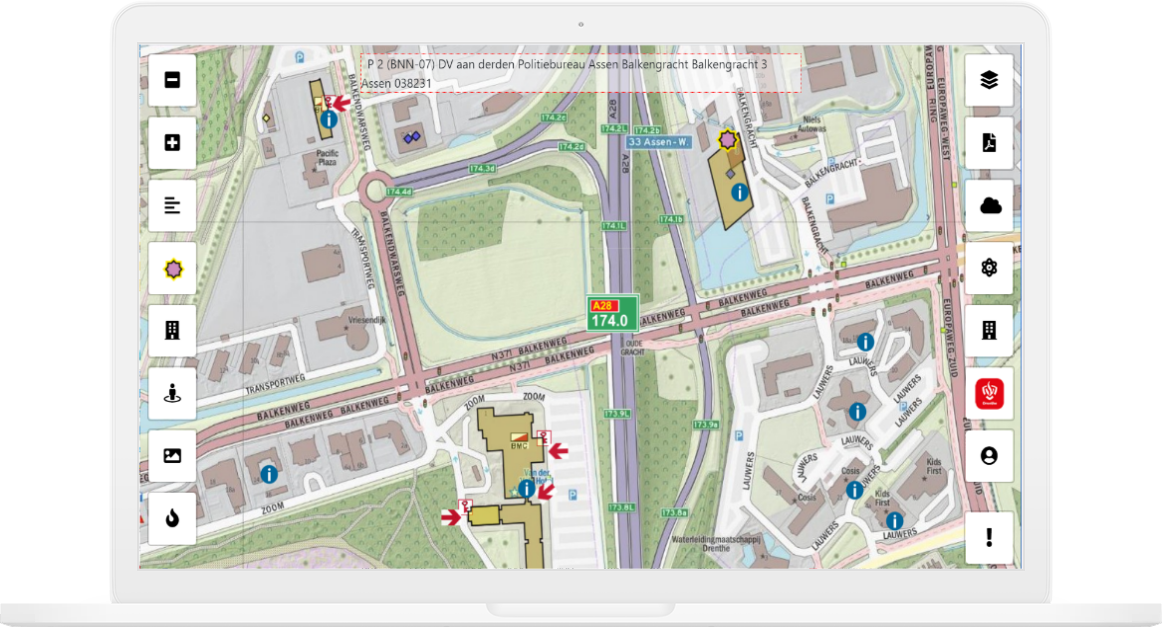Click the "Niels Autowas" map label
Image resolution: width=1162 pixels, height=627 pixels.
tap(811, 124)
